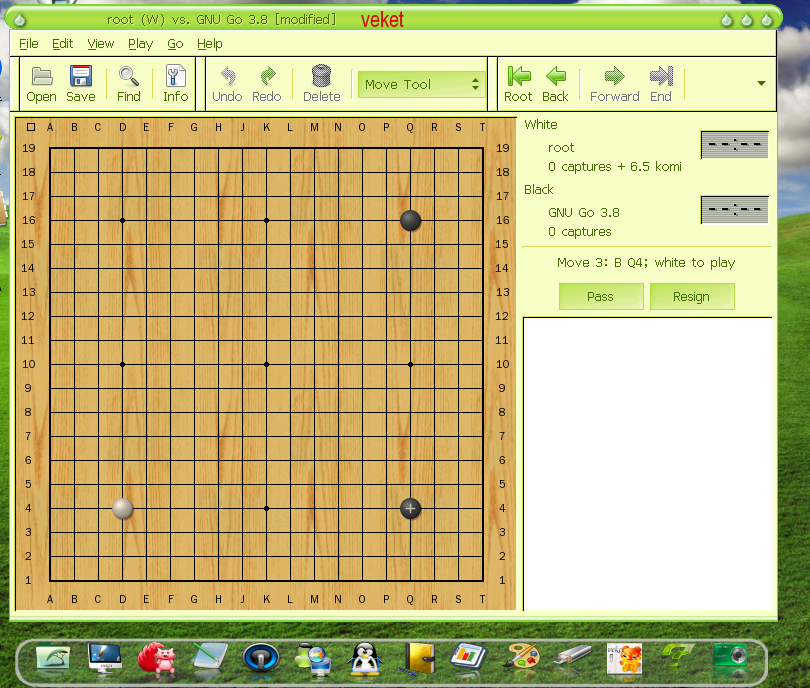Viewport: 810px width, 688px height.
Task: Click the Resign button
Action: click(692, 296)
